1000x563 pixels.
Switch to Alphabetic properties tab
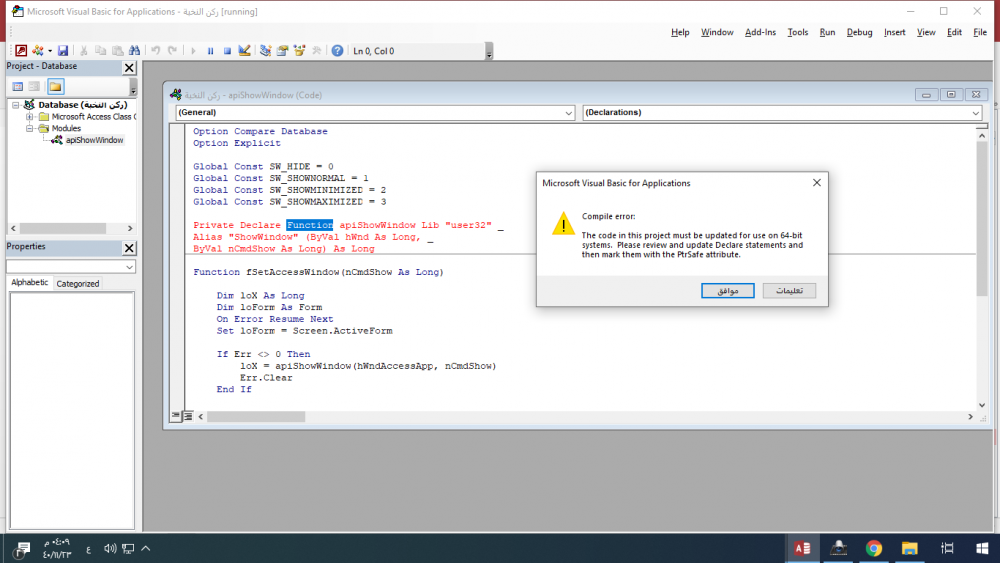(29, 282)
